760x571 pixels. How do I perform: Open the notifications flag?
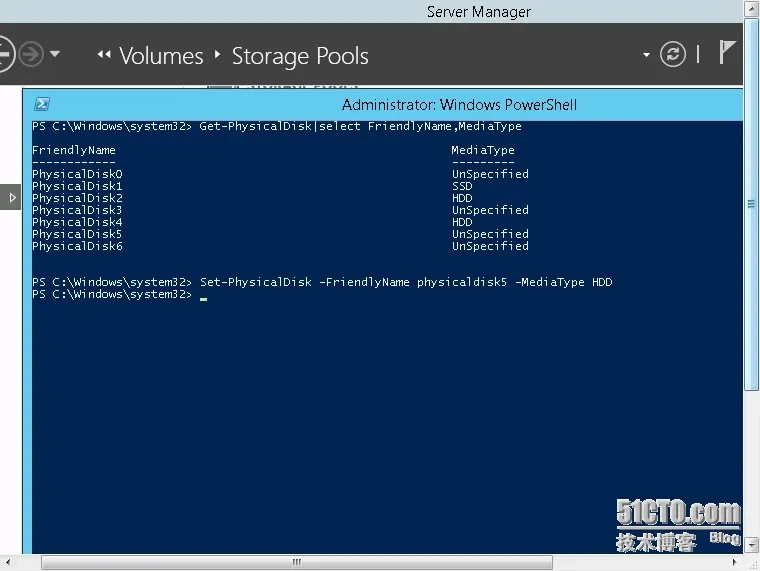728,53
